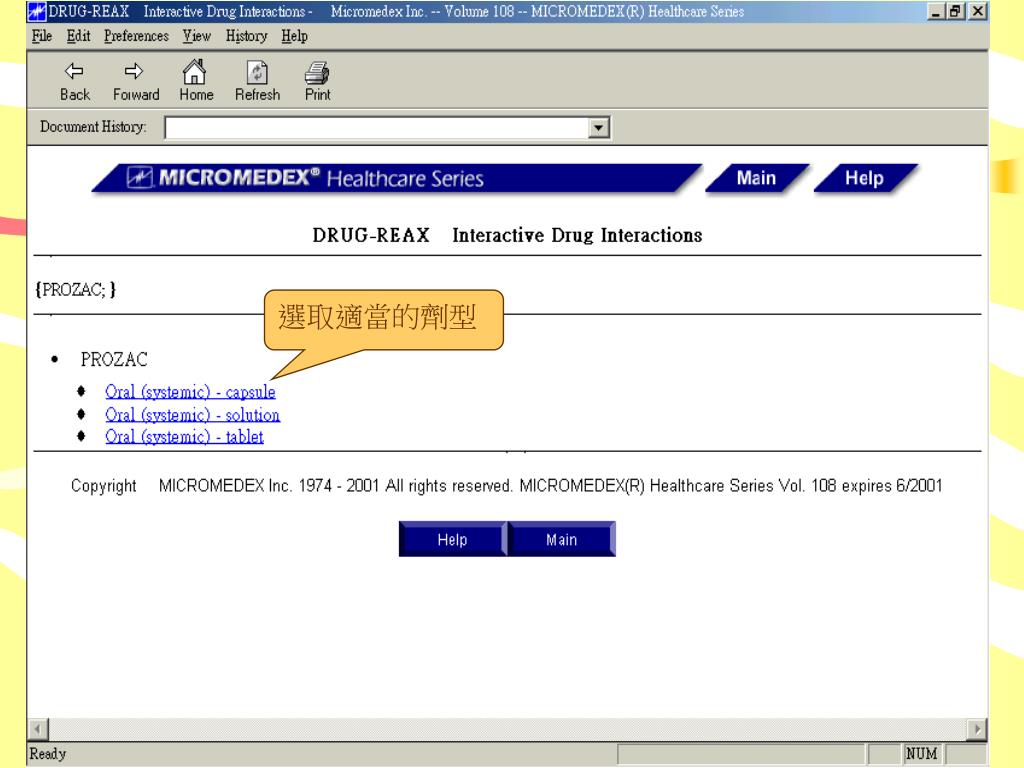Restore down the DRUG-REAX window
The width and height of the screenshot is (1024, 768).
(x=955, y=11)
